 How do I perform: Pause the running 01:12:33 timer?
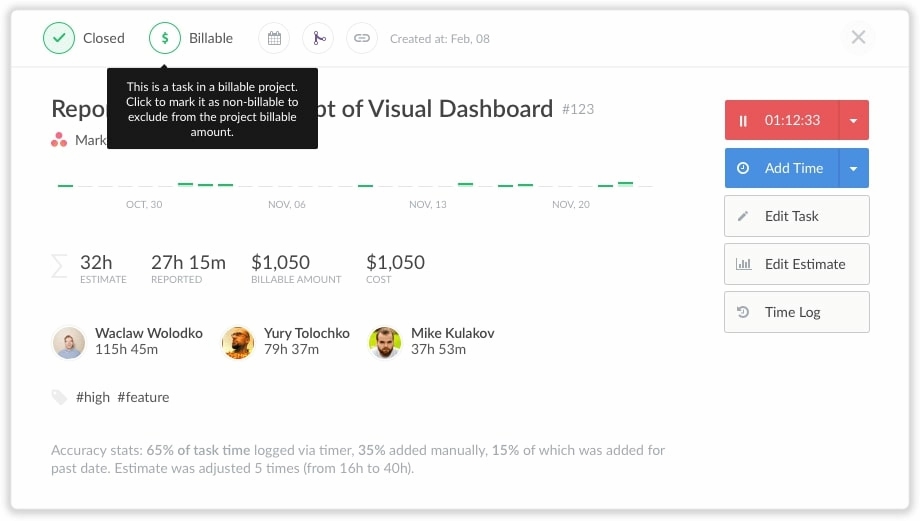click(x=782, y=120)
